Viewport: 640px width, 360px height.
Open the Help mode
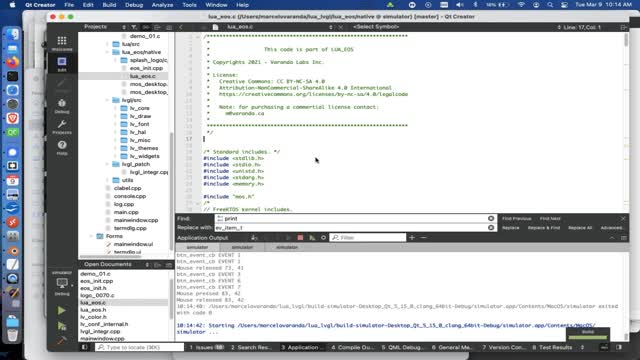click(x=62, y=147)
